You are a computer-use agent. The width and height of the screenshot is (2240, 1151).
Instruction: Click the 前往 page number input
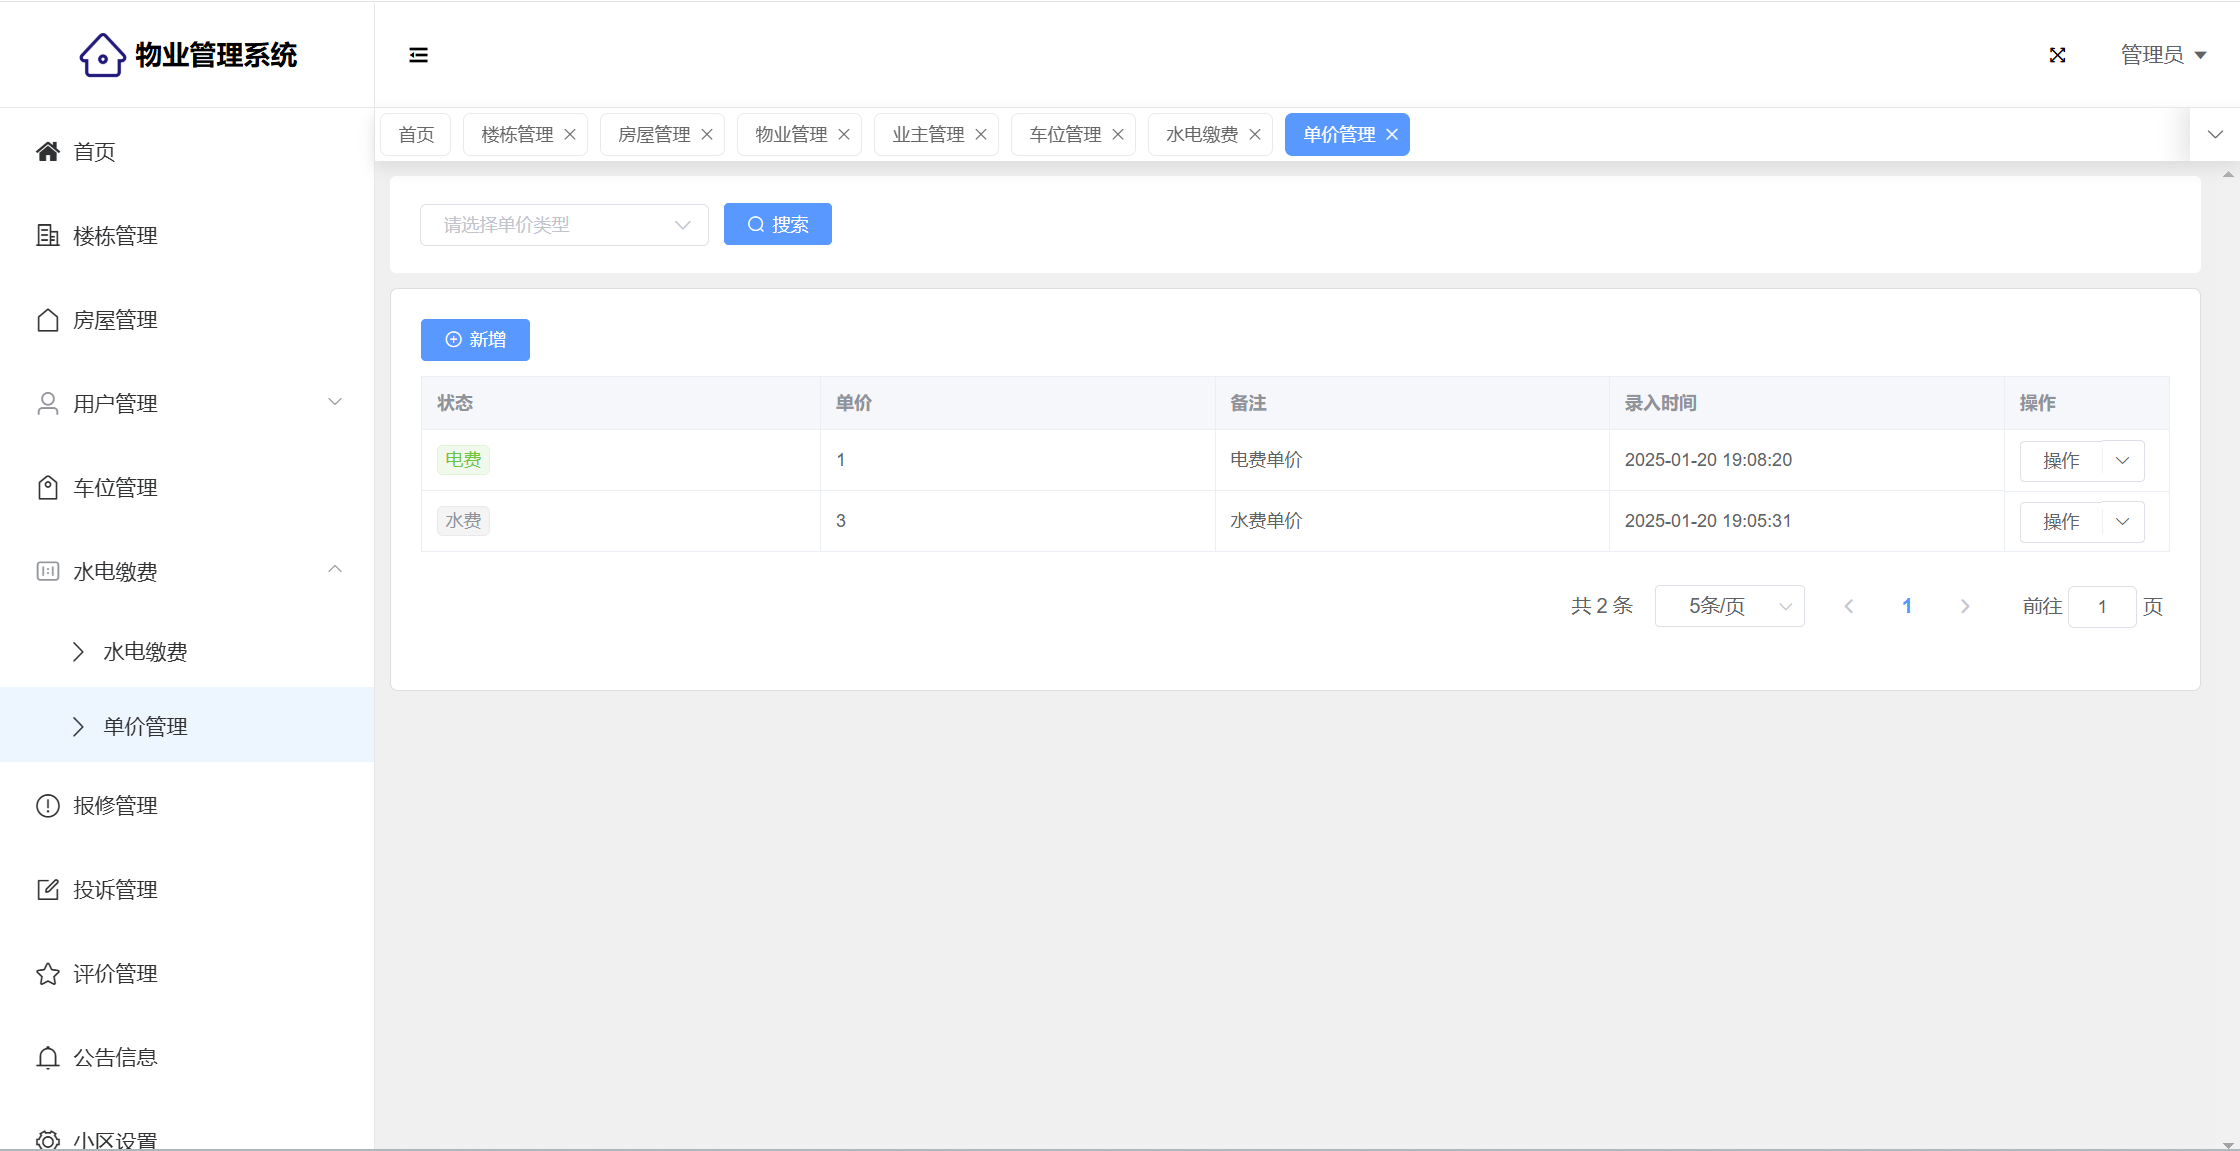[x=2101, y=607]
